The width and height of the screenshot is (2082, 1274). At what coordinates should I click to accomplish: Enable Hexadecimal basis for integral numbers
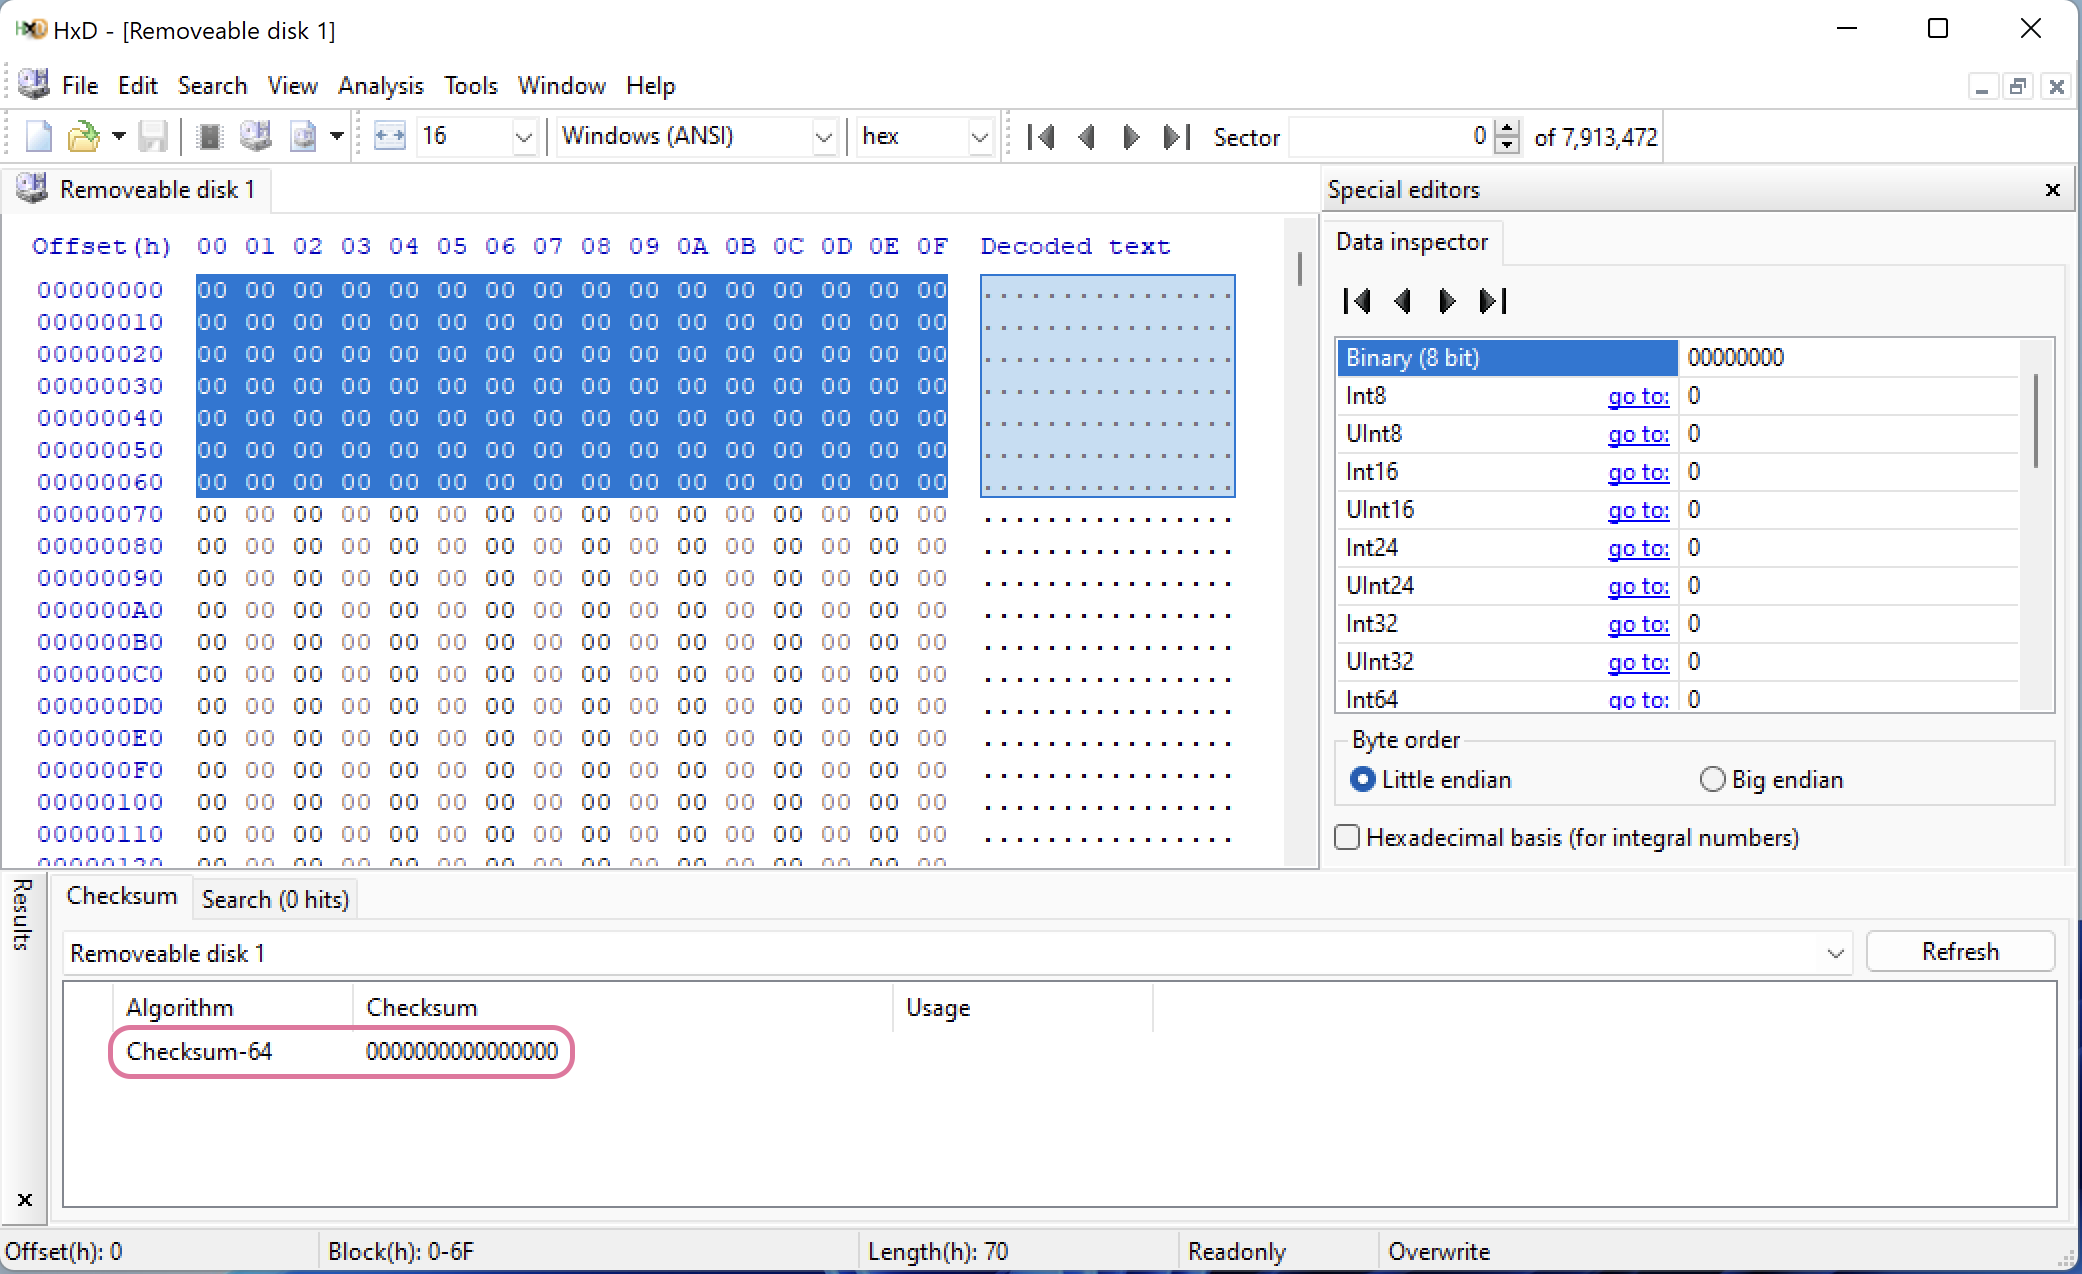click(1567, 838)
